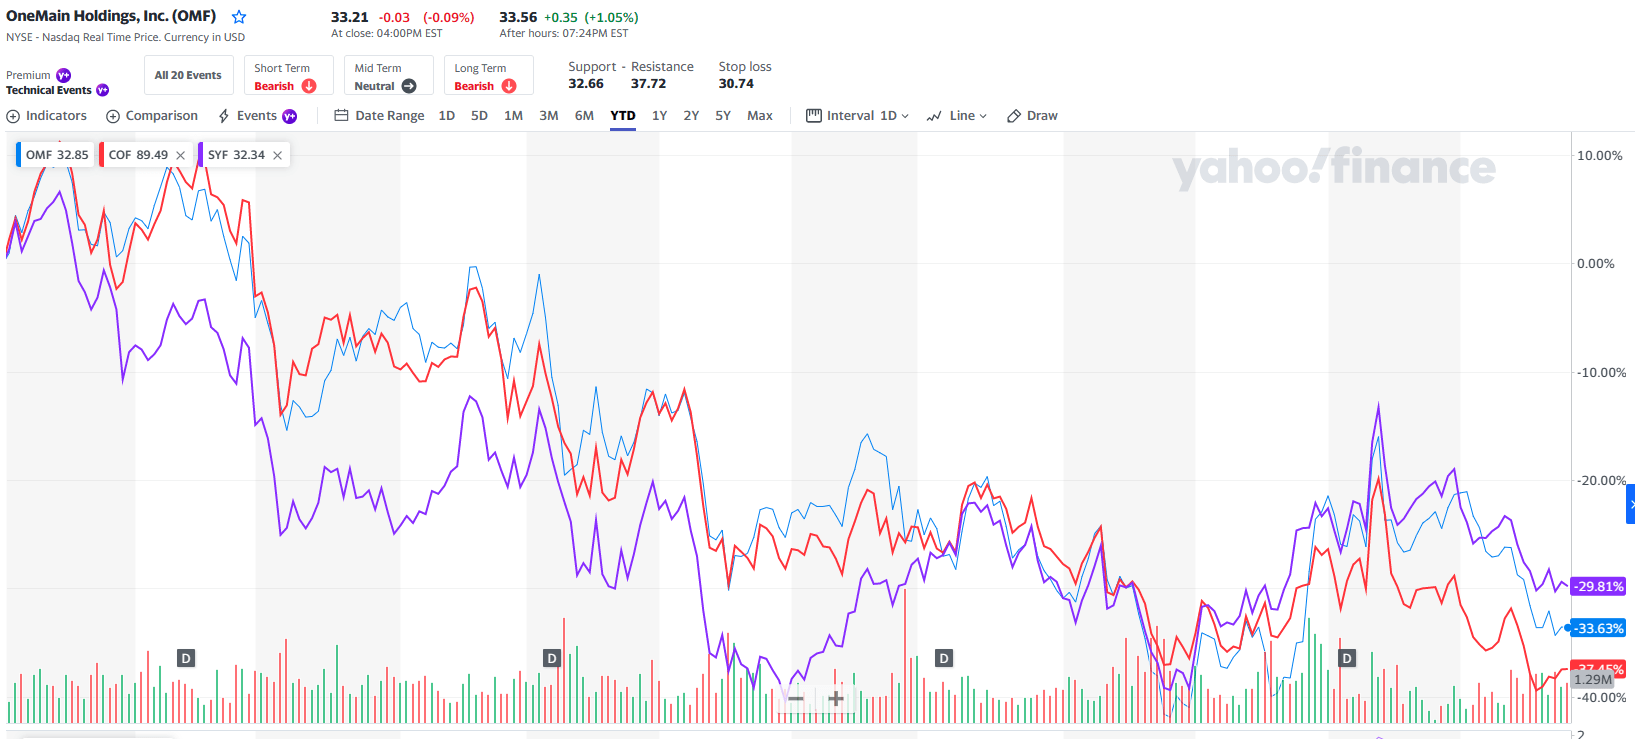
Task: Open the Draw tools
Action: click(x=1032, y=116)
